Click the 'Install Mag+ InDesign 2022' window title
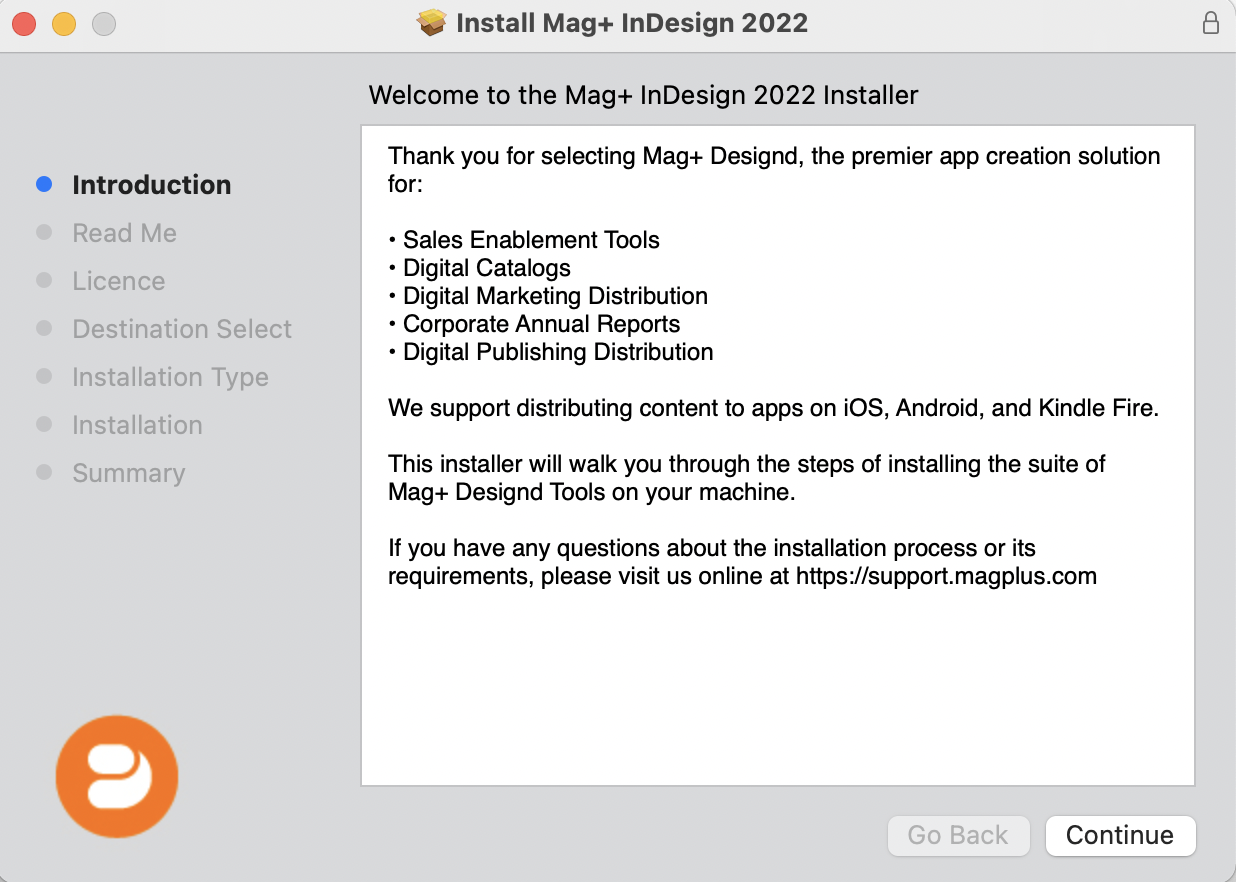The width and height of the screenshot is (1236, 882). [632, 23]
